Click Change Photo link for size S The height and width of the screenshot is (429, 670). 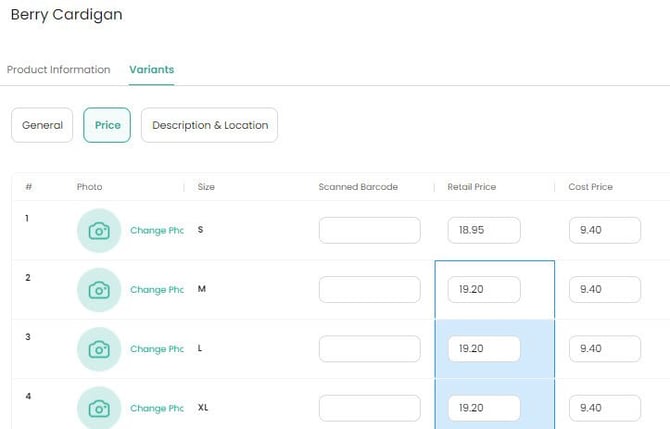[157, 230]
